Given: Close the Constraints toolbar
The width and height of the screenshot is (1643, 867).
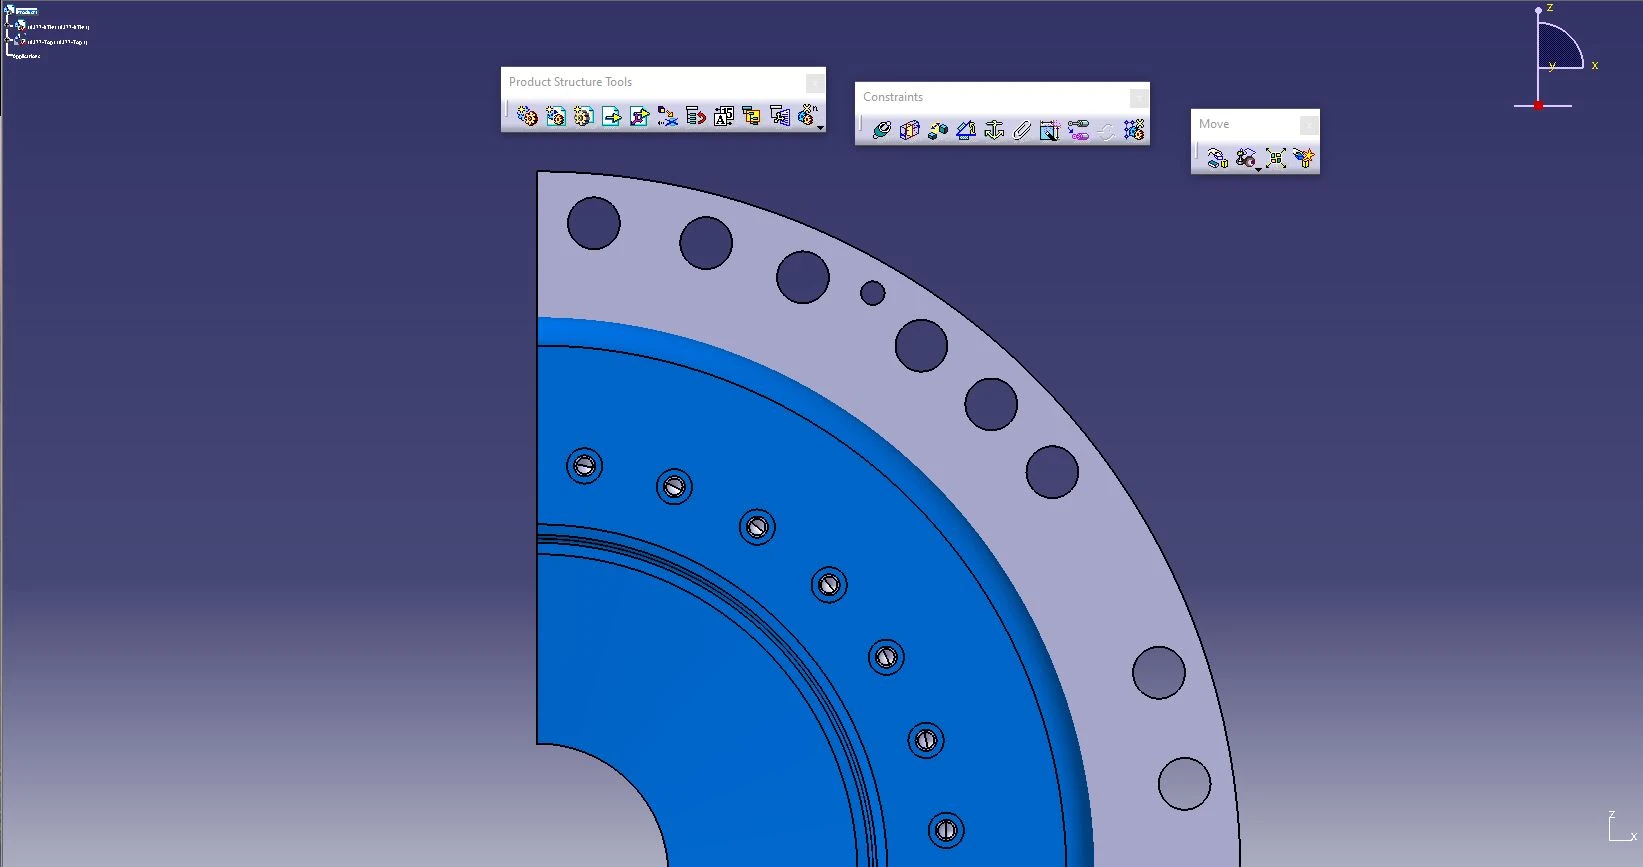Looking at the screenshot, I should coord(1138,97).
